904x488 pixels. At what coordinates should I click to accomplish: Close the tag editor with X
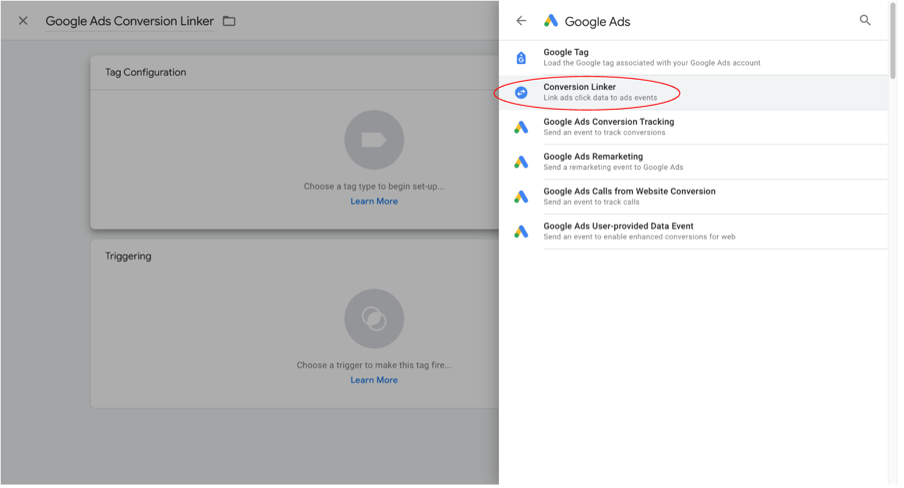click(x=23, y=21)
